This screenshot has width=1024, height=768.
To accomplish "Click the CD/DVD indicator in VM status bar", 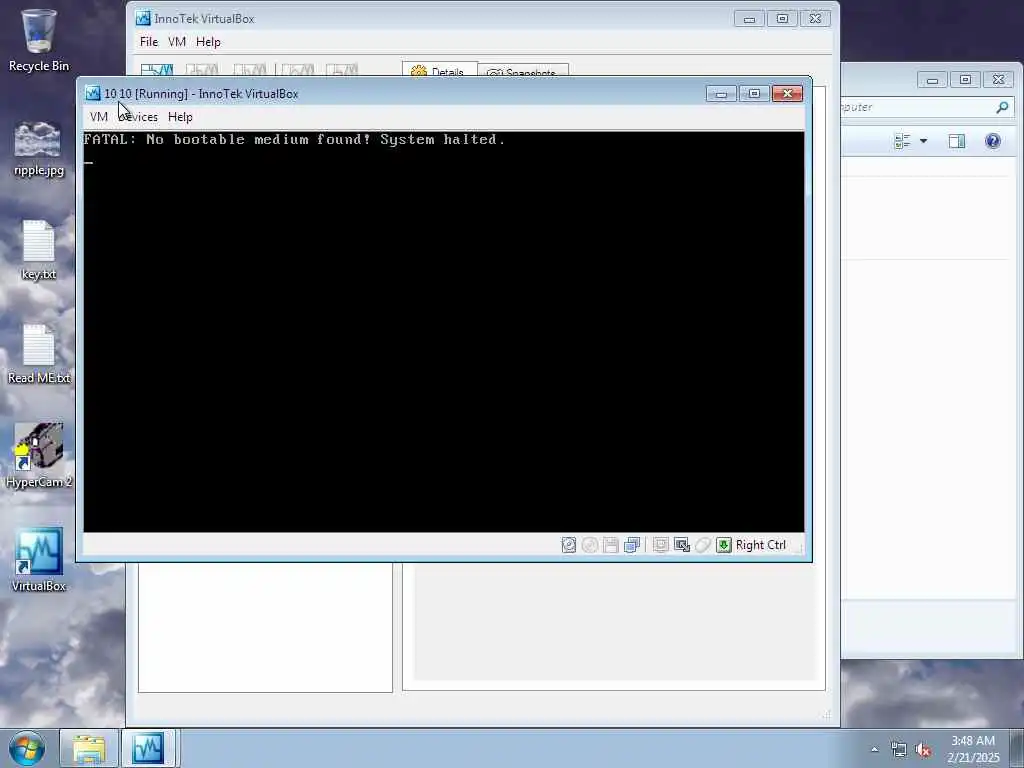I will coord(590,545).
